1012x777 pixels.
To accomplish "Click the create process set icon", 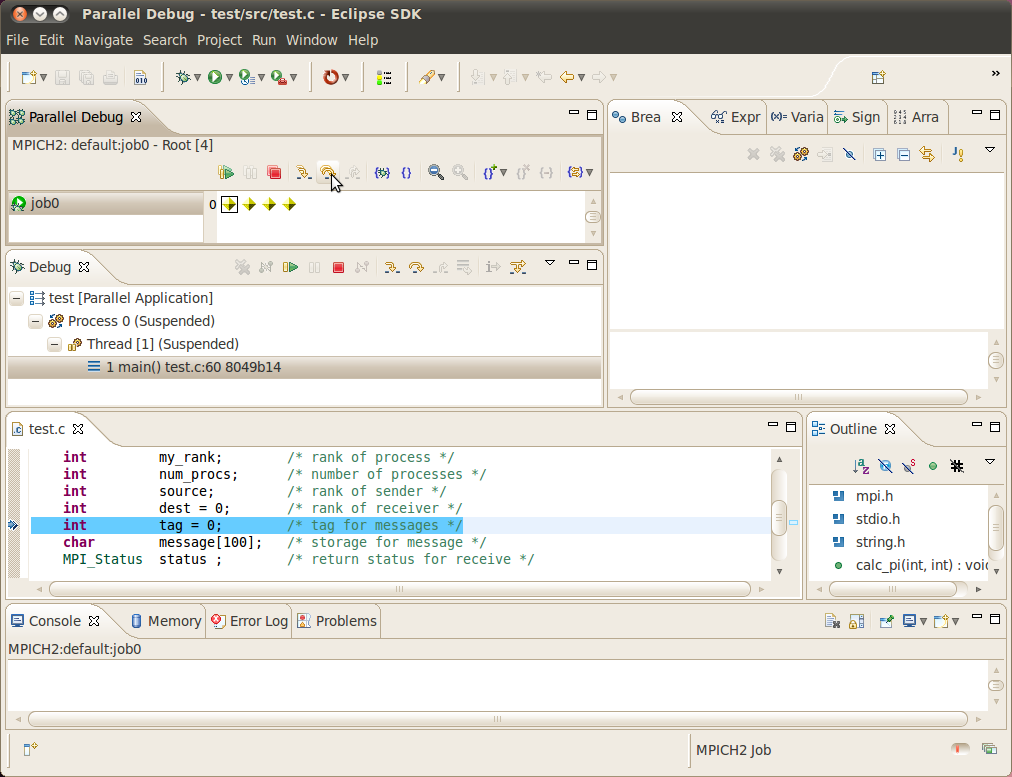I will tap(489, 172).
